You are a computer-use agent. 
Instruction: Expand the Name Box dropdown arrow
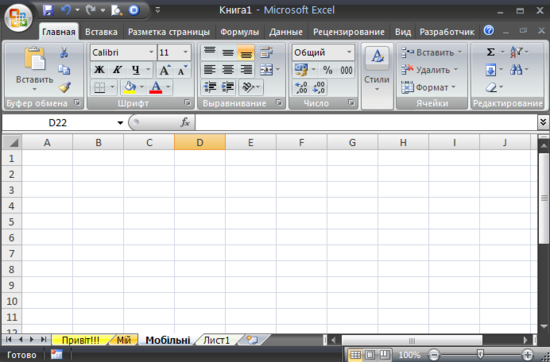pos(120,123)
